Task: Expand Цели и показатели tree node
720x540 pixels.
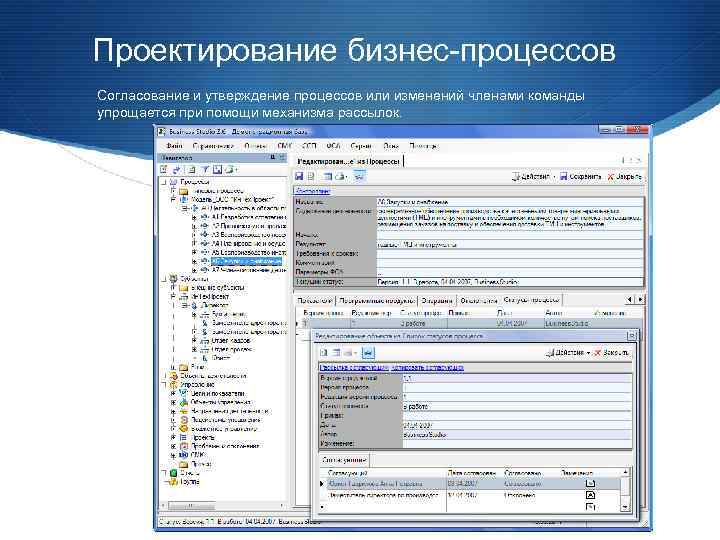Action: click(x=174, y=394)
